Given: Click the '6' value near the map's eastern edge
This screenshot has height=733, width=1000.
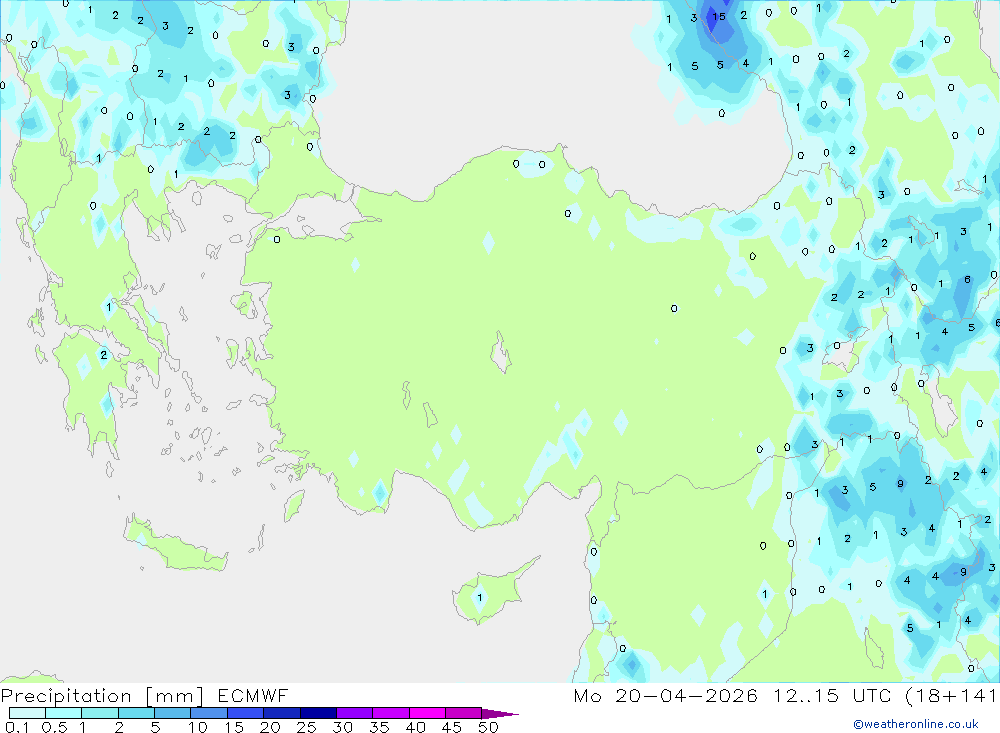Looking at the screenshot, I should (967, 279).
